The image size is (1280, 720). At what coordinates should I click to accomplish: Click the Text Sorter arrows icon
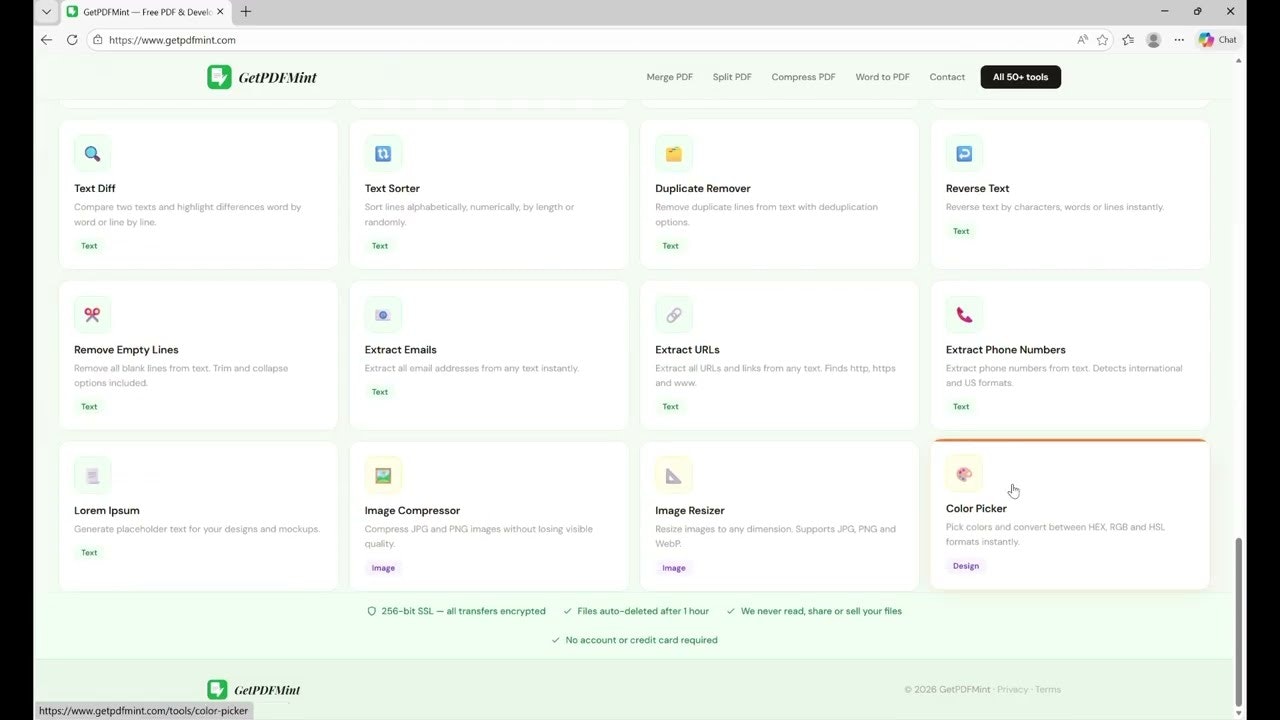(x=383, y=153)
